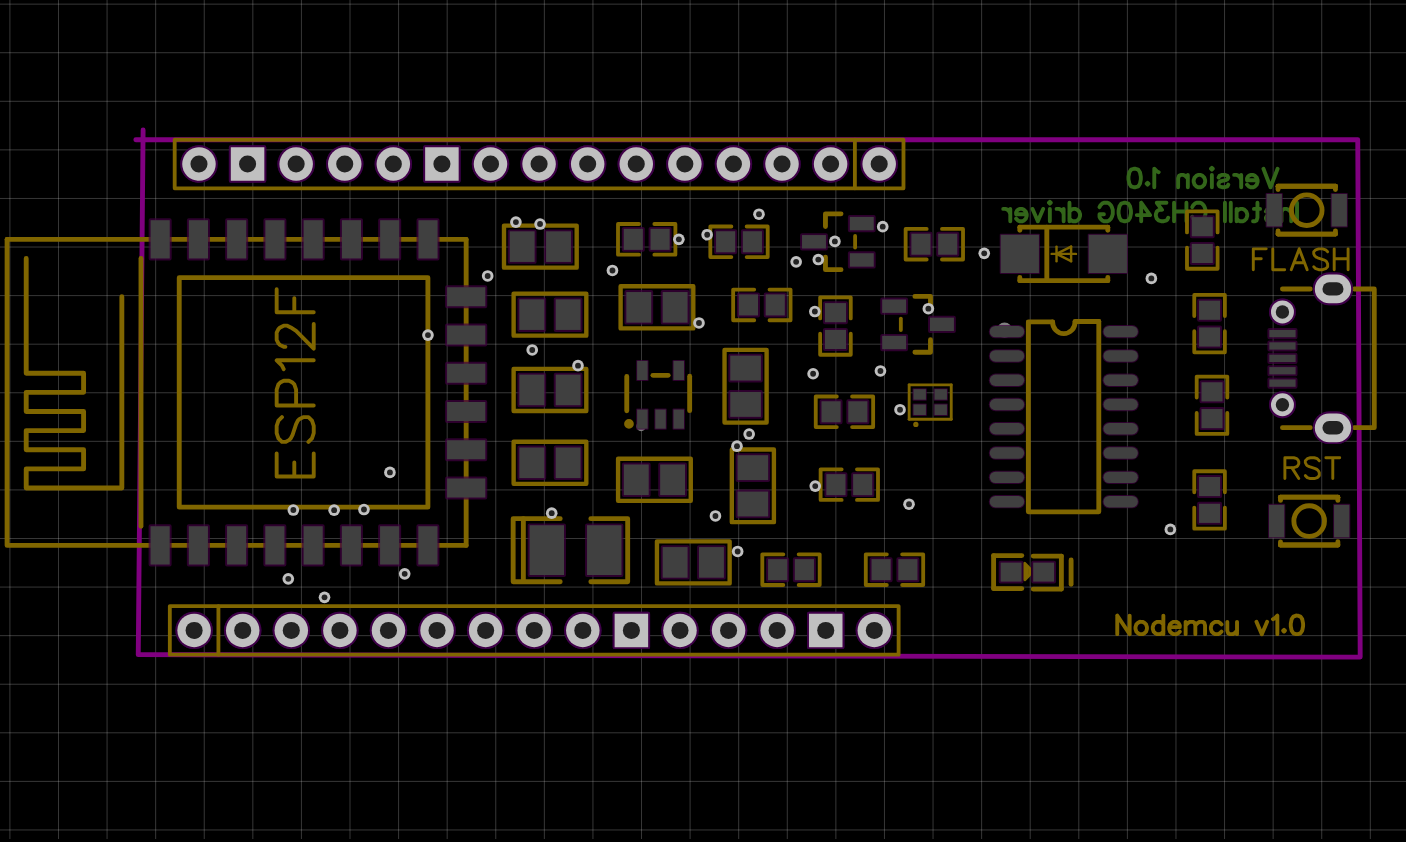This screenshot has height=842, width=1406.
Task: Select the push button footprint above the FLASH label
Action: coord(1306,210)
